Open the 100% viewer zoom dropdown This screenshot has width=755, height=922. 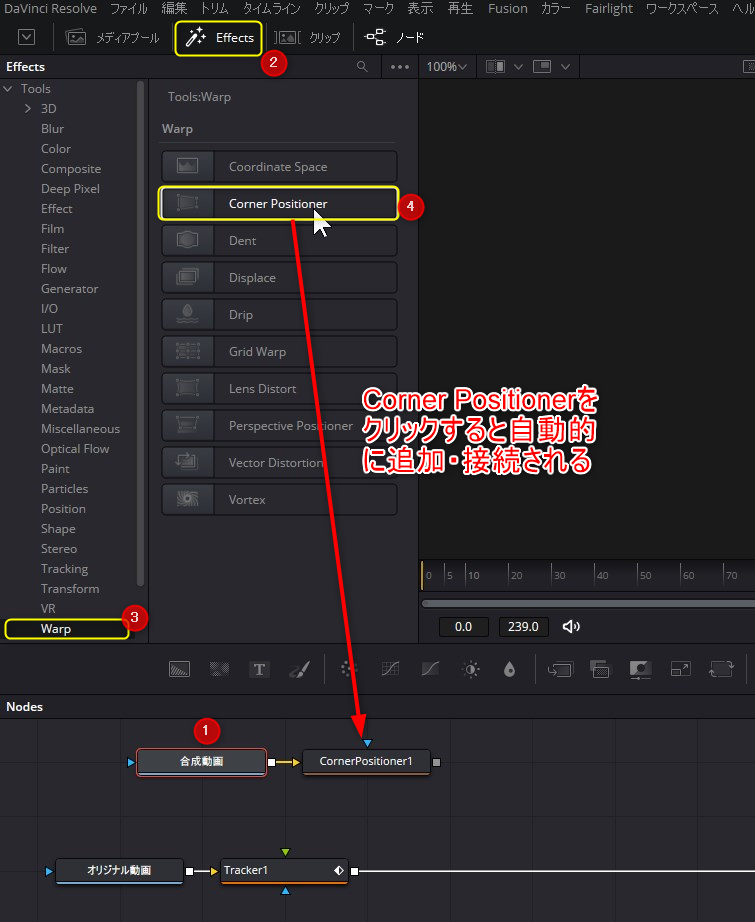[x=446, y=66]
